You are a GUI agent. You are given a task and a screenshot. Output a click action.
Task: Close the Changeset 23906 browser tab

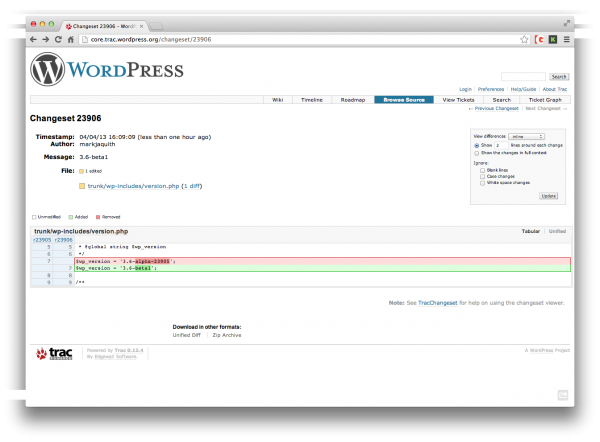tap(142, 26)
